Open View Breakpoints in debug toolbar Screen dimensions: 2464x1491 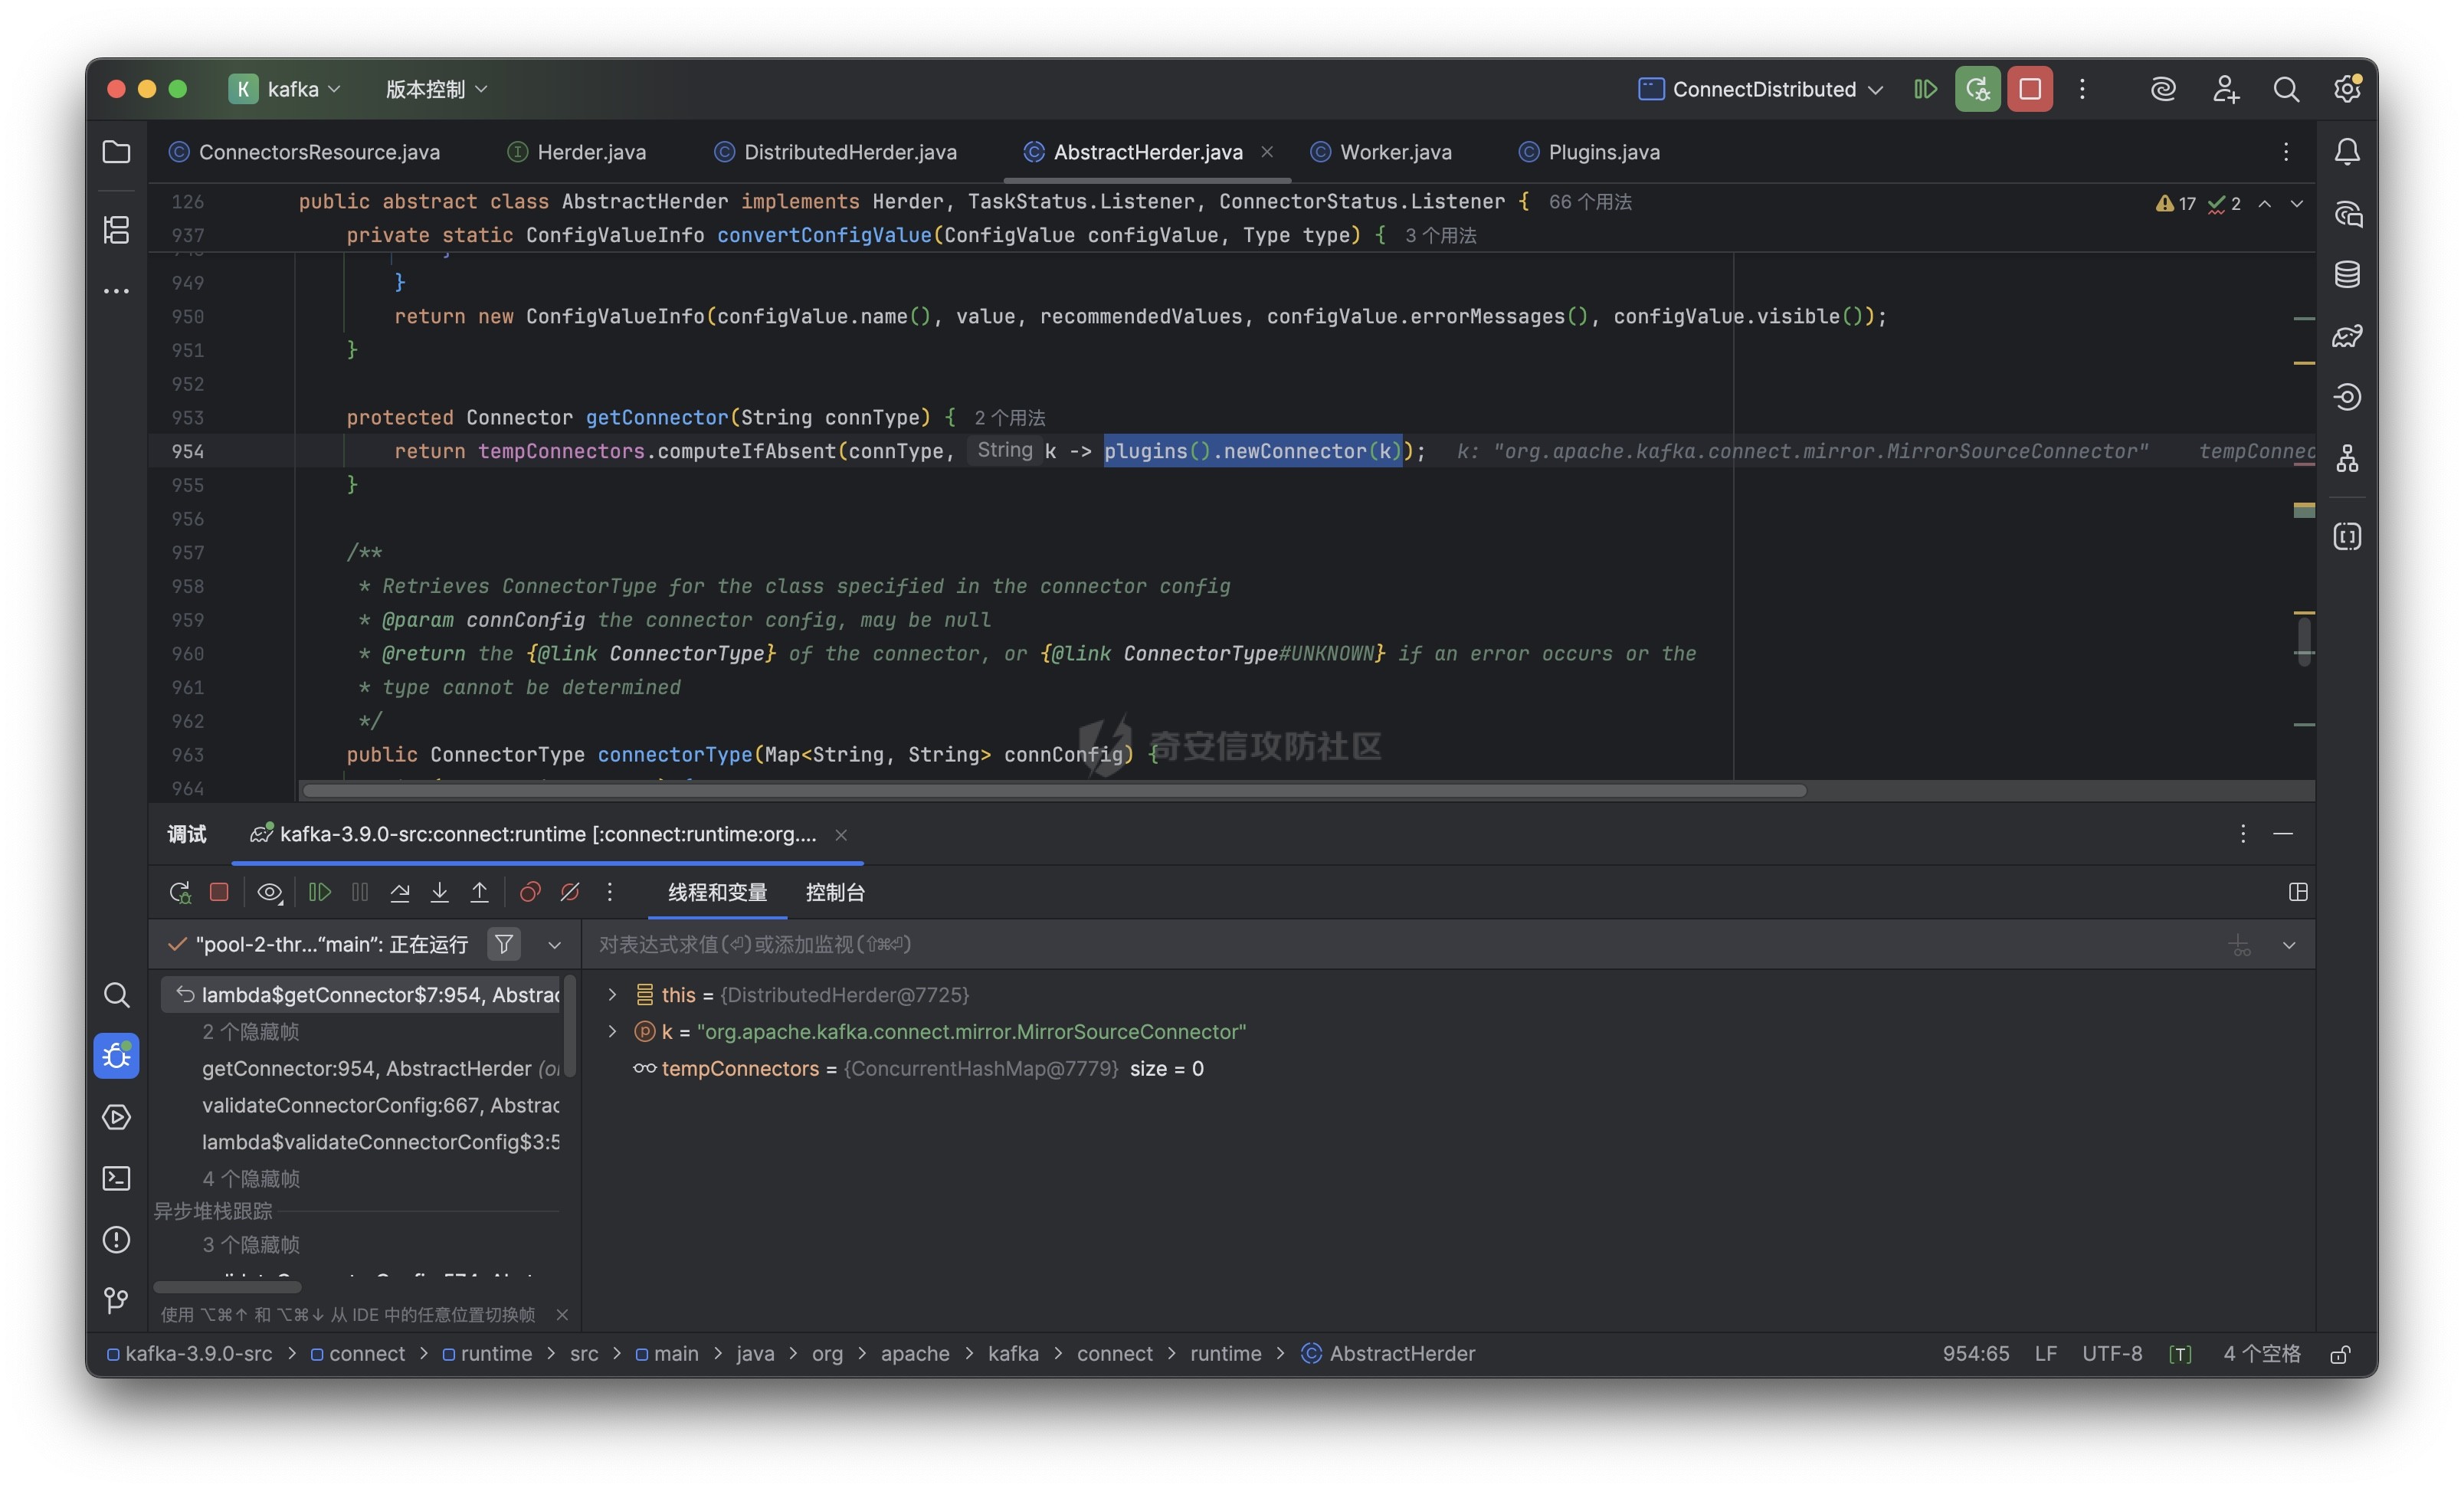530,892
